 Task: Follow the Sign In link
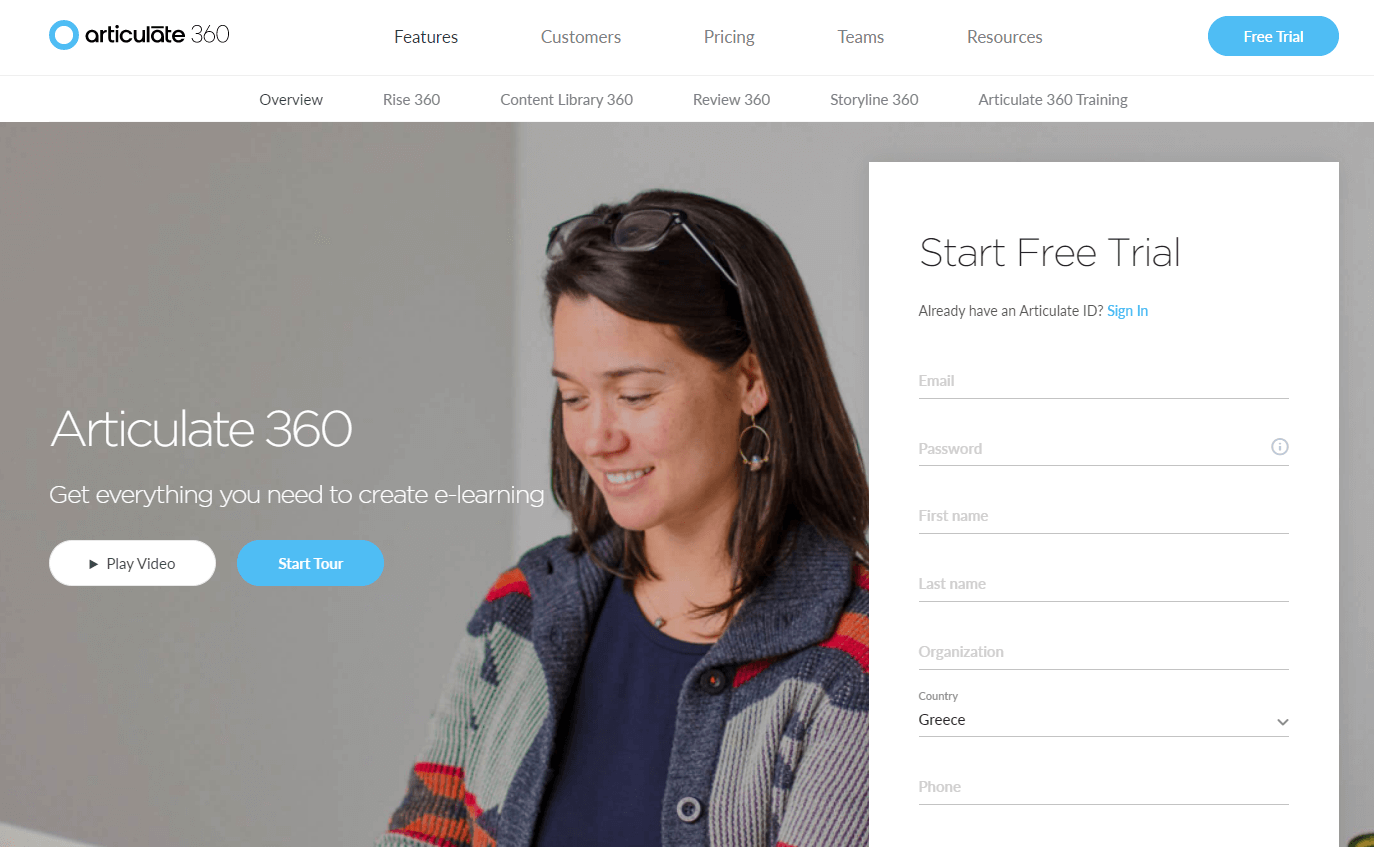point(1127,311)
